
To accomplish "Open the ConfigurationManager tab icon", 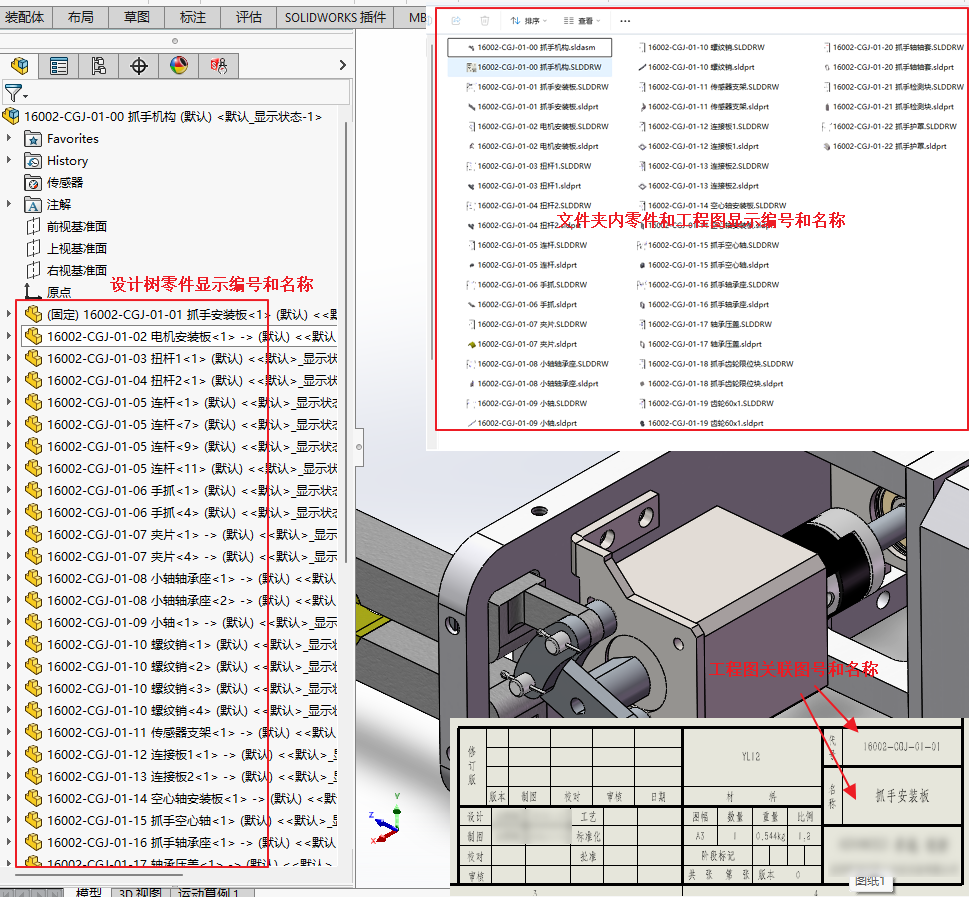I will coord(98,66).
